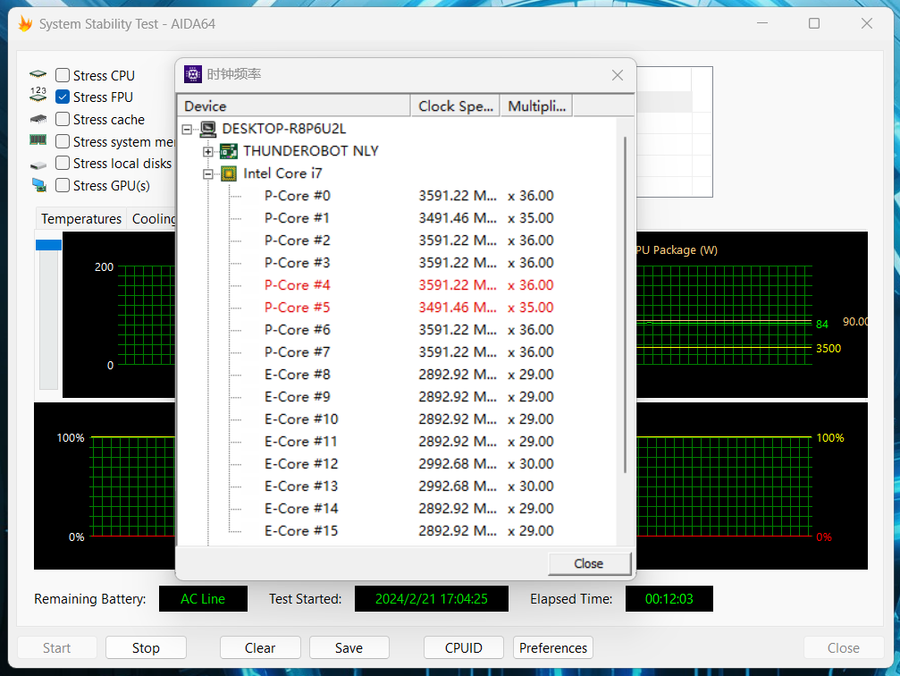Click the Device column header
900x676 pixels.
tap(293, 106)
